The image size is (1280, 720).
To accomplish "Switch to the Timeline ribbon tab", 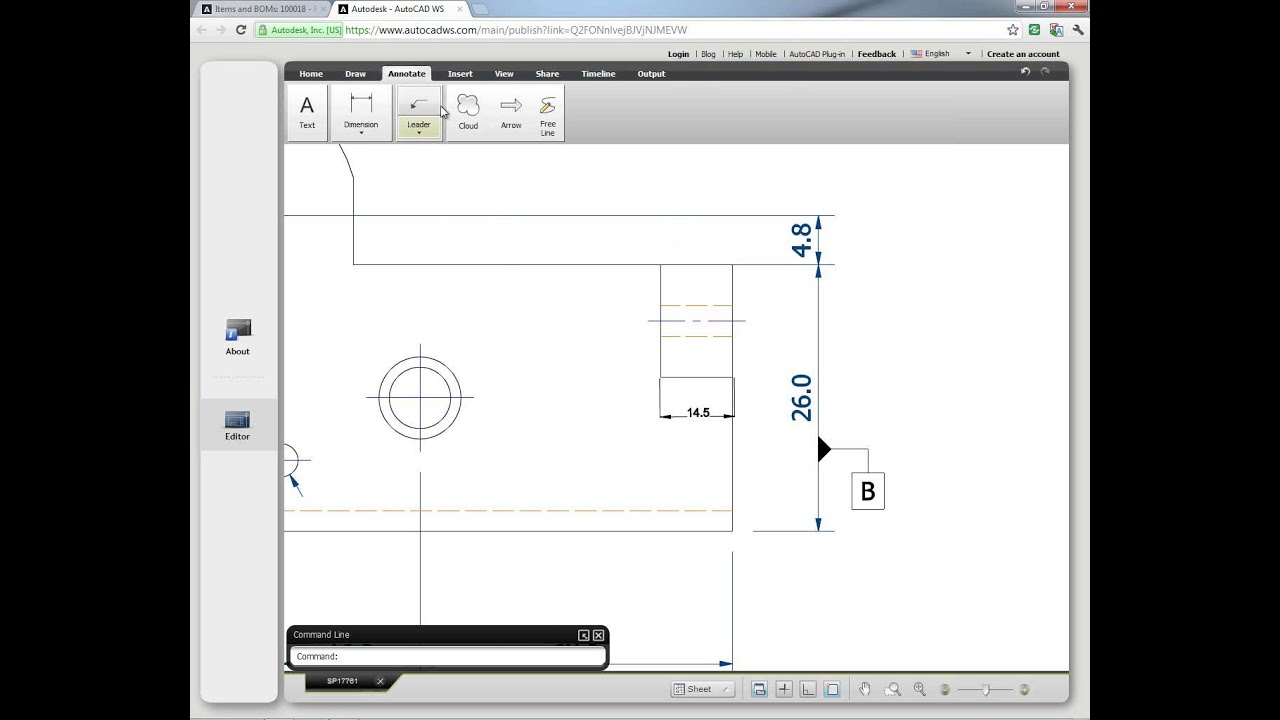I will point(598,74).
